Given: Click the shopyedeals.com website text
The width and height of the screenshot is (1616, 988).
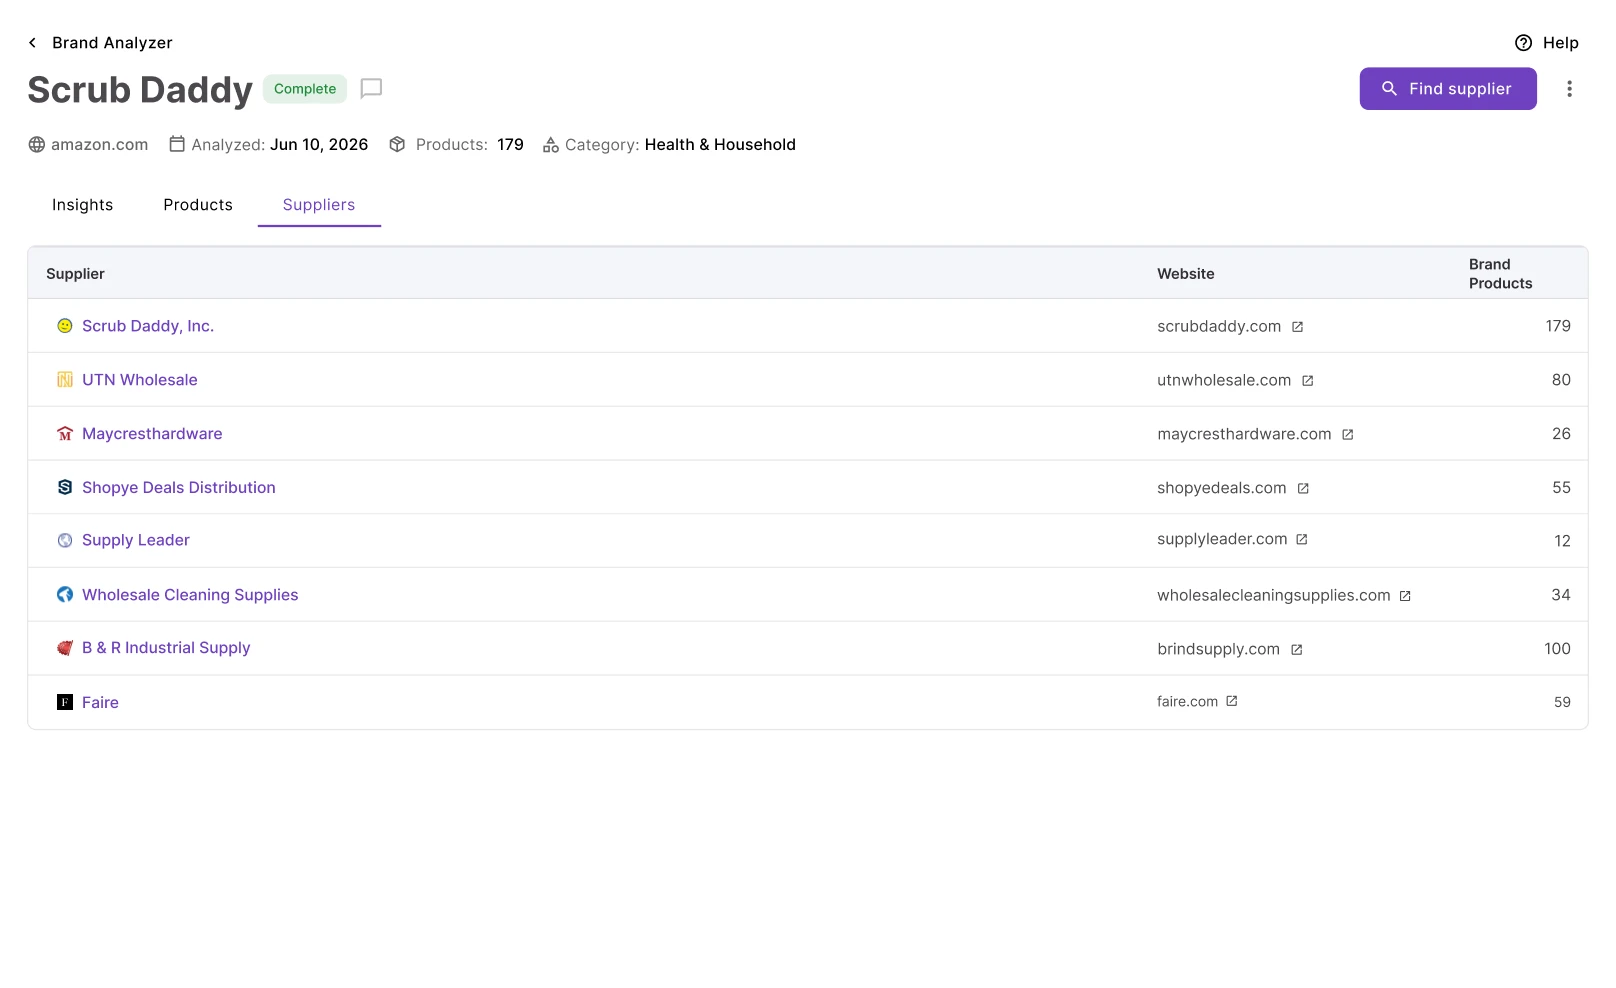Looking at the screenshot, I should click(x=1222, y=489).
